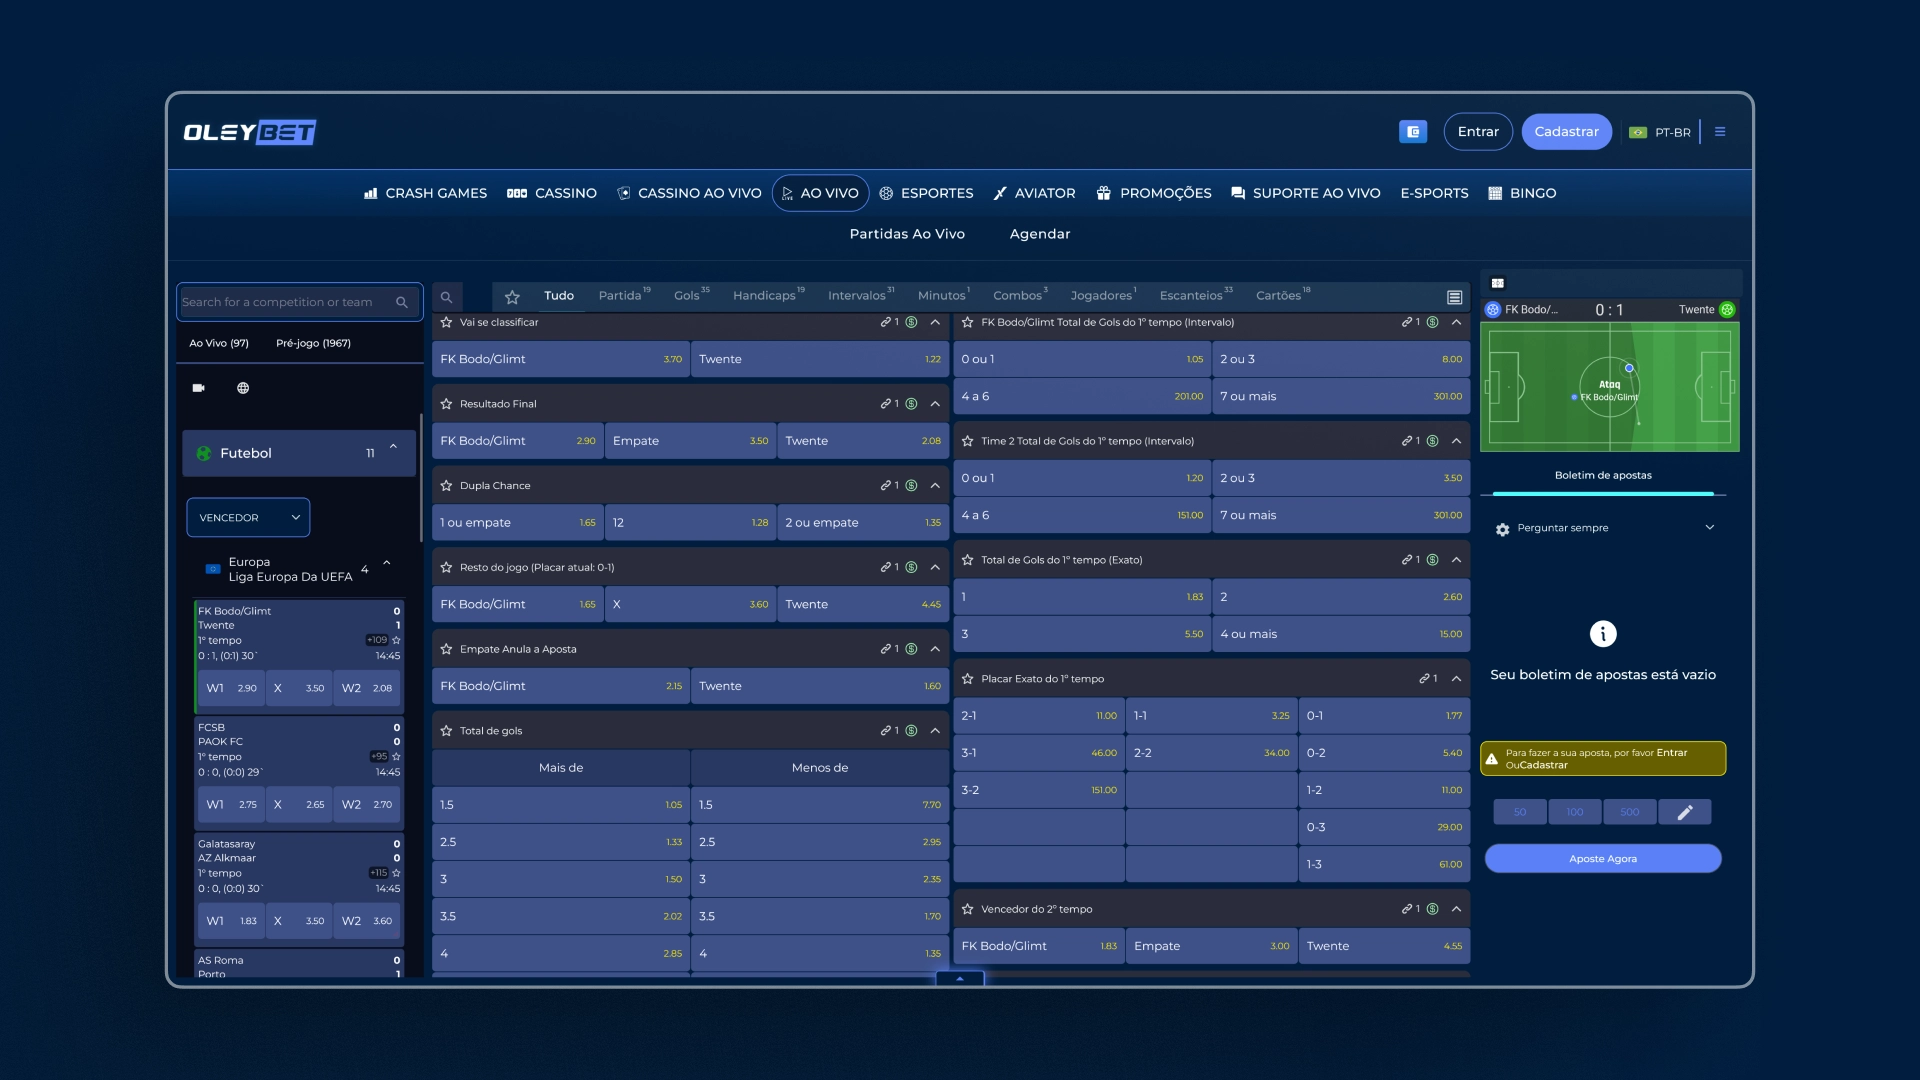
Task: Favorite the Resultado Final market
Action: [x=447, y=404]
